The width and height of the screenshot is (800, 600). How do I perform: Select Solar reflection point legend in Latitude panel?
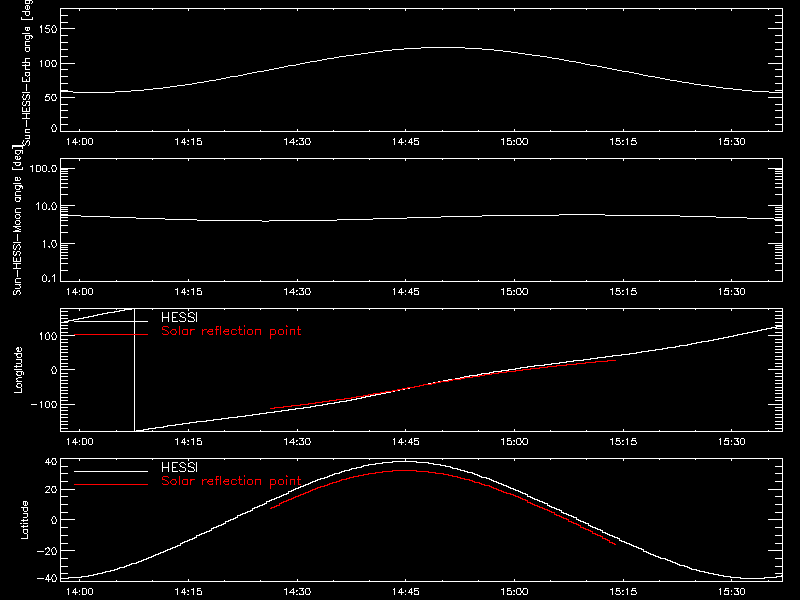pos(231,481)
